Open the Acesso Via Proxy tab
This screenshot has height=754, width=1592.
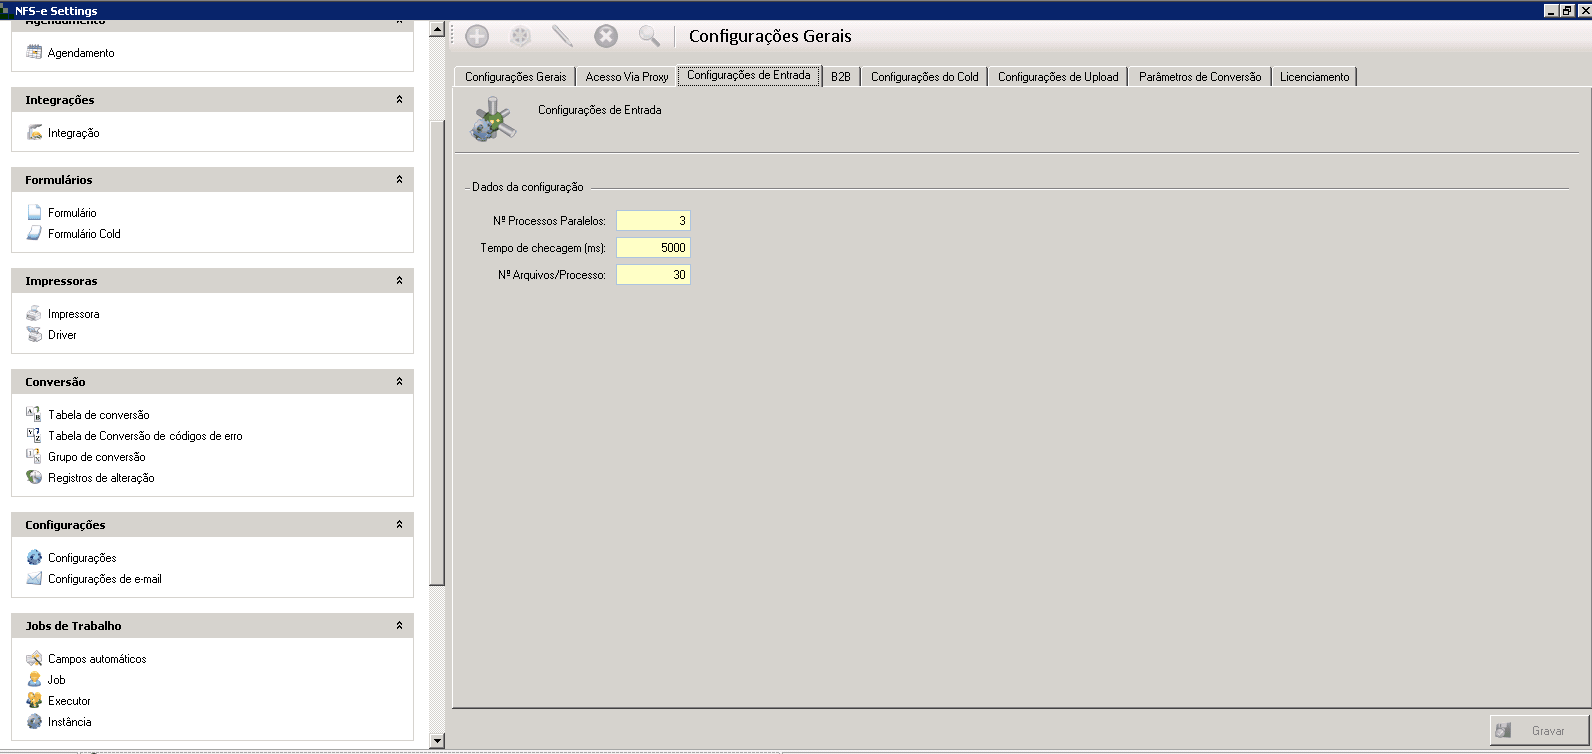[627, 77]
